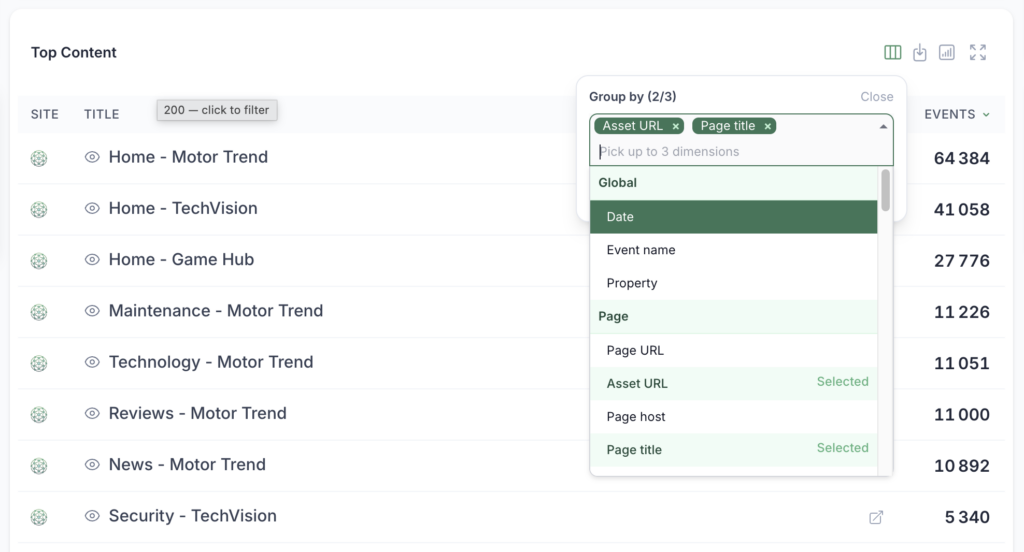Open the columns layout icon

coord(892,52)
